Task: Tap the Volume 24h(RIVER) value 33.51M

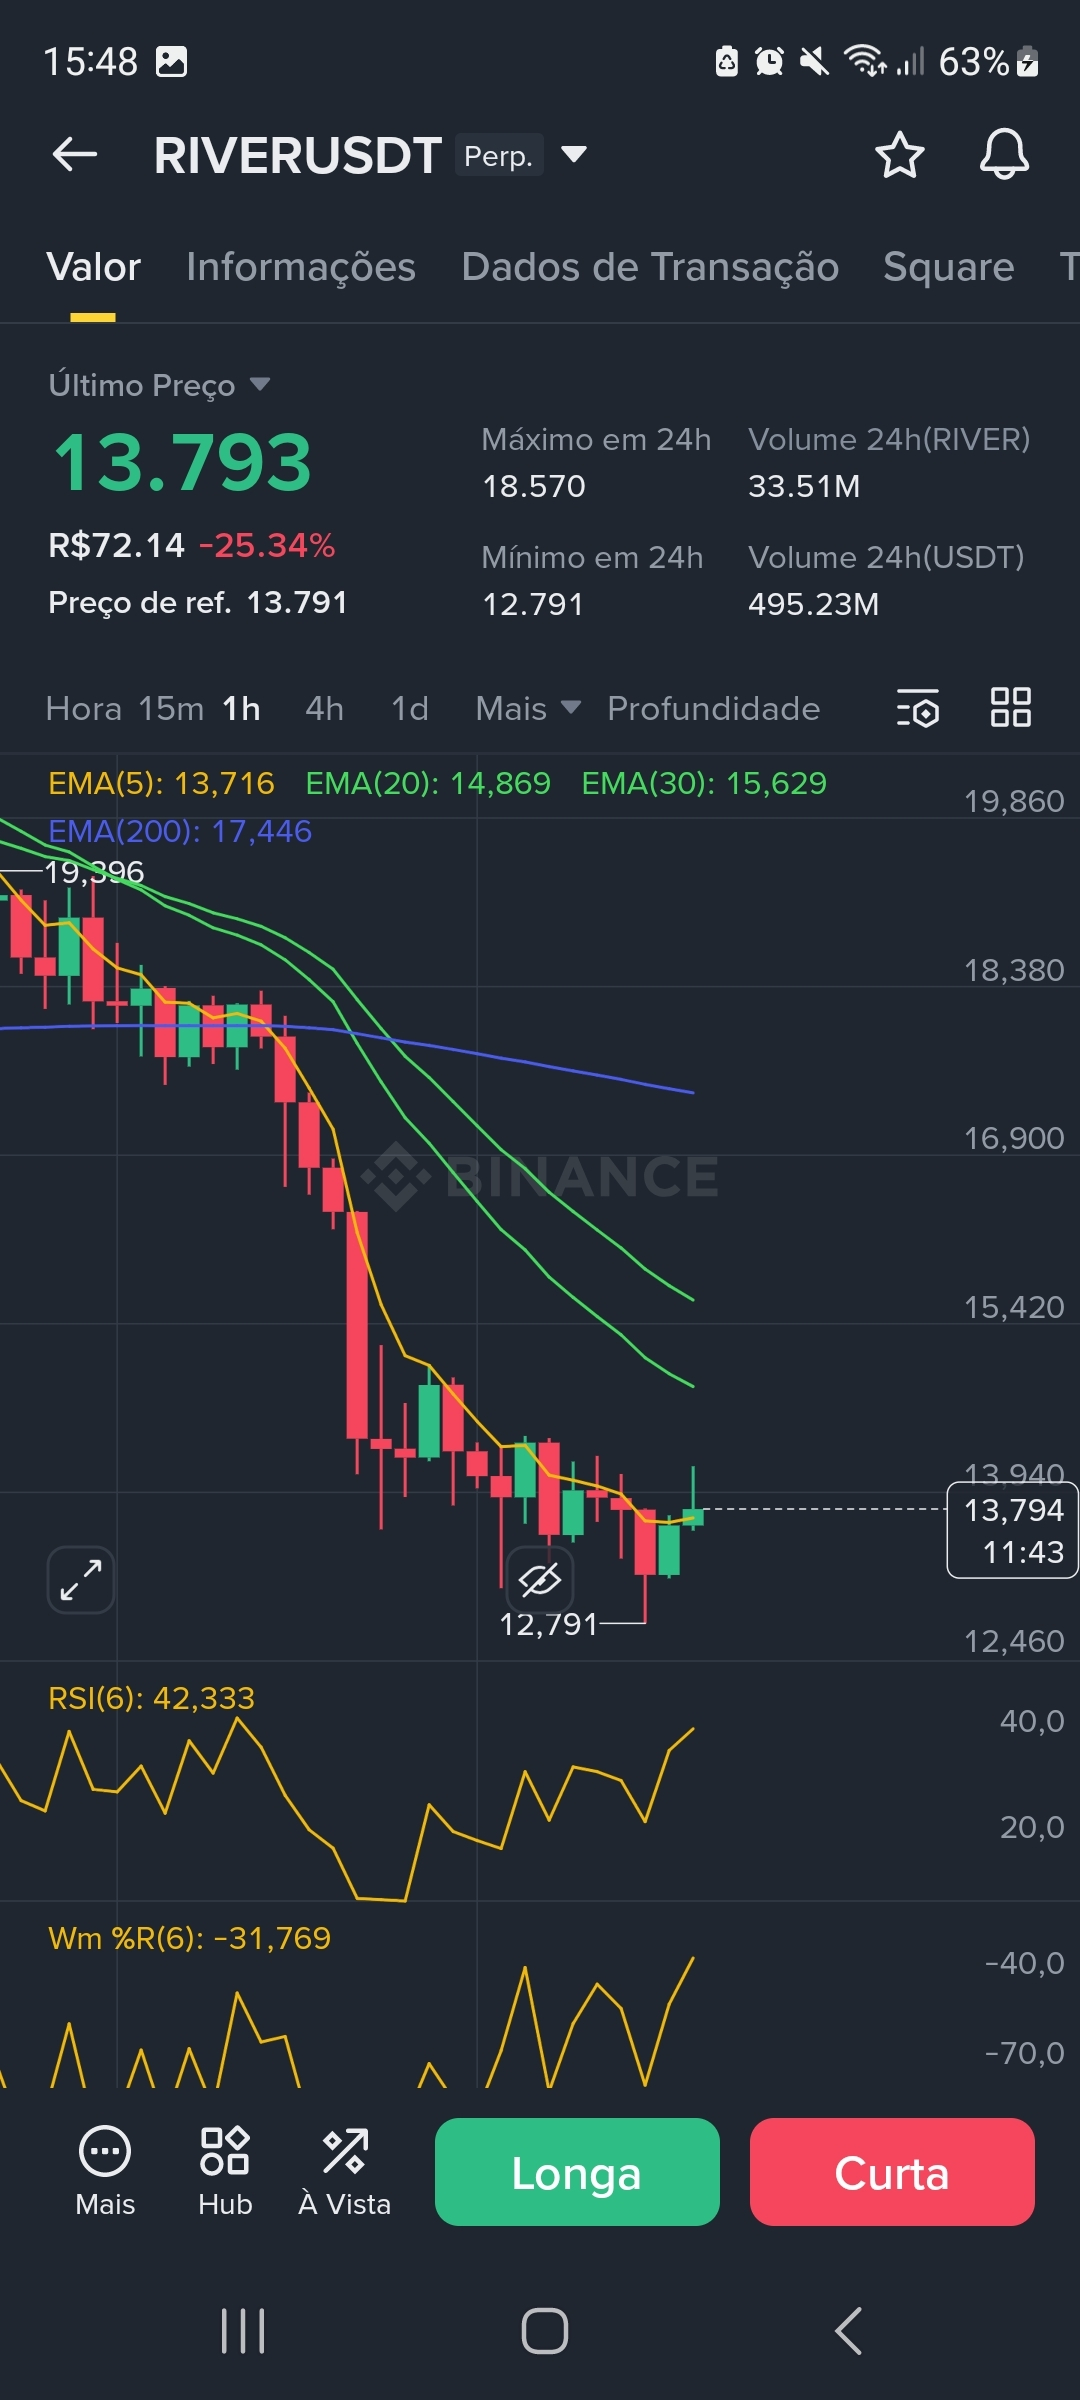Action: tap(804, 486)
